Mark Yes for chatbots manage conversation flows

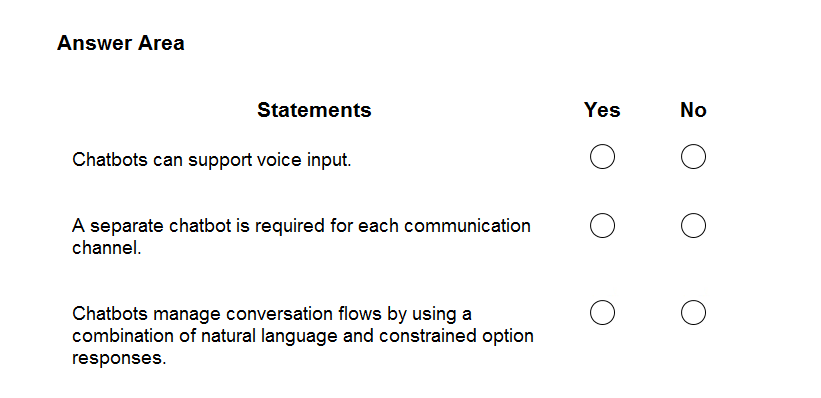(x=602, y=313)
